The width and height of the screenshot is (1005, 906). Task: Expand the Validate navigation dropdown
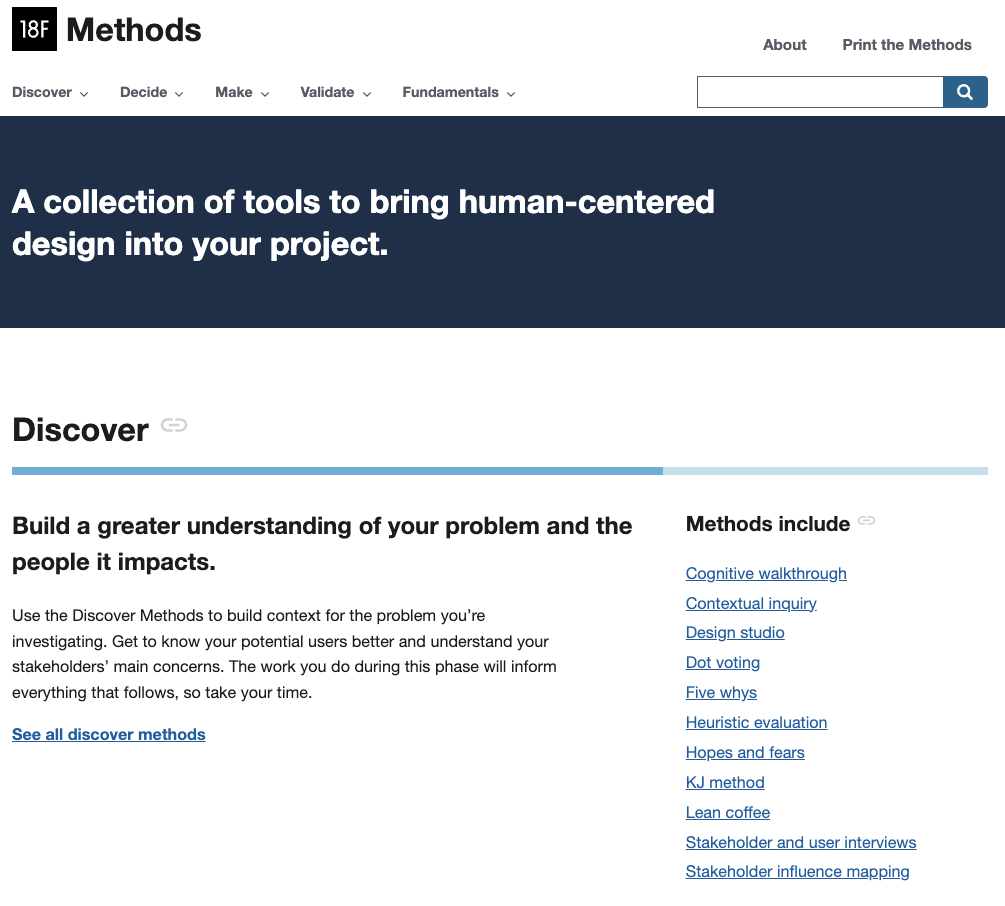(x=334, y=92)
